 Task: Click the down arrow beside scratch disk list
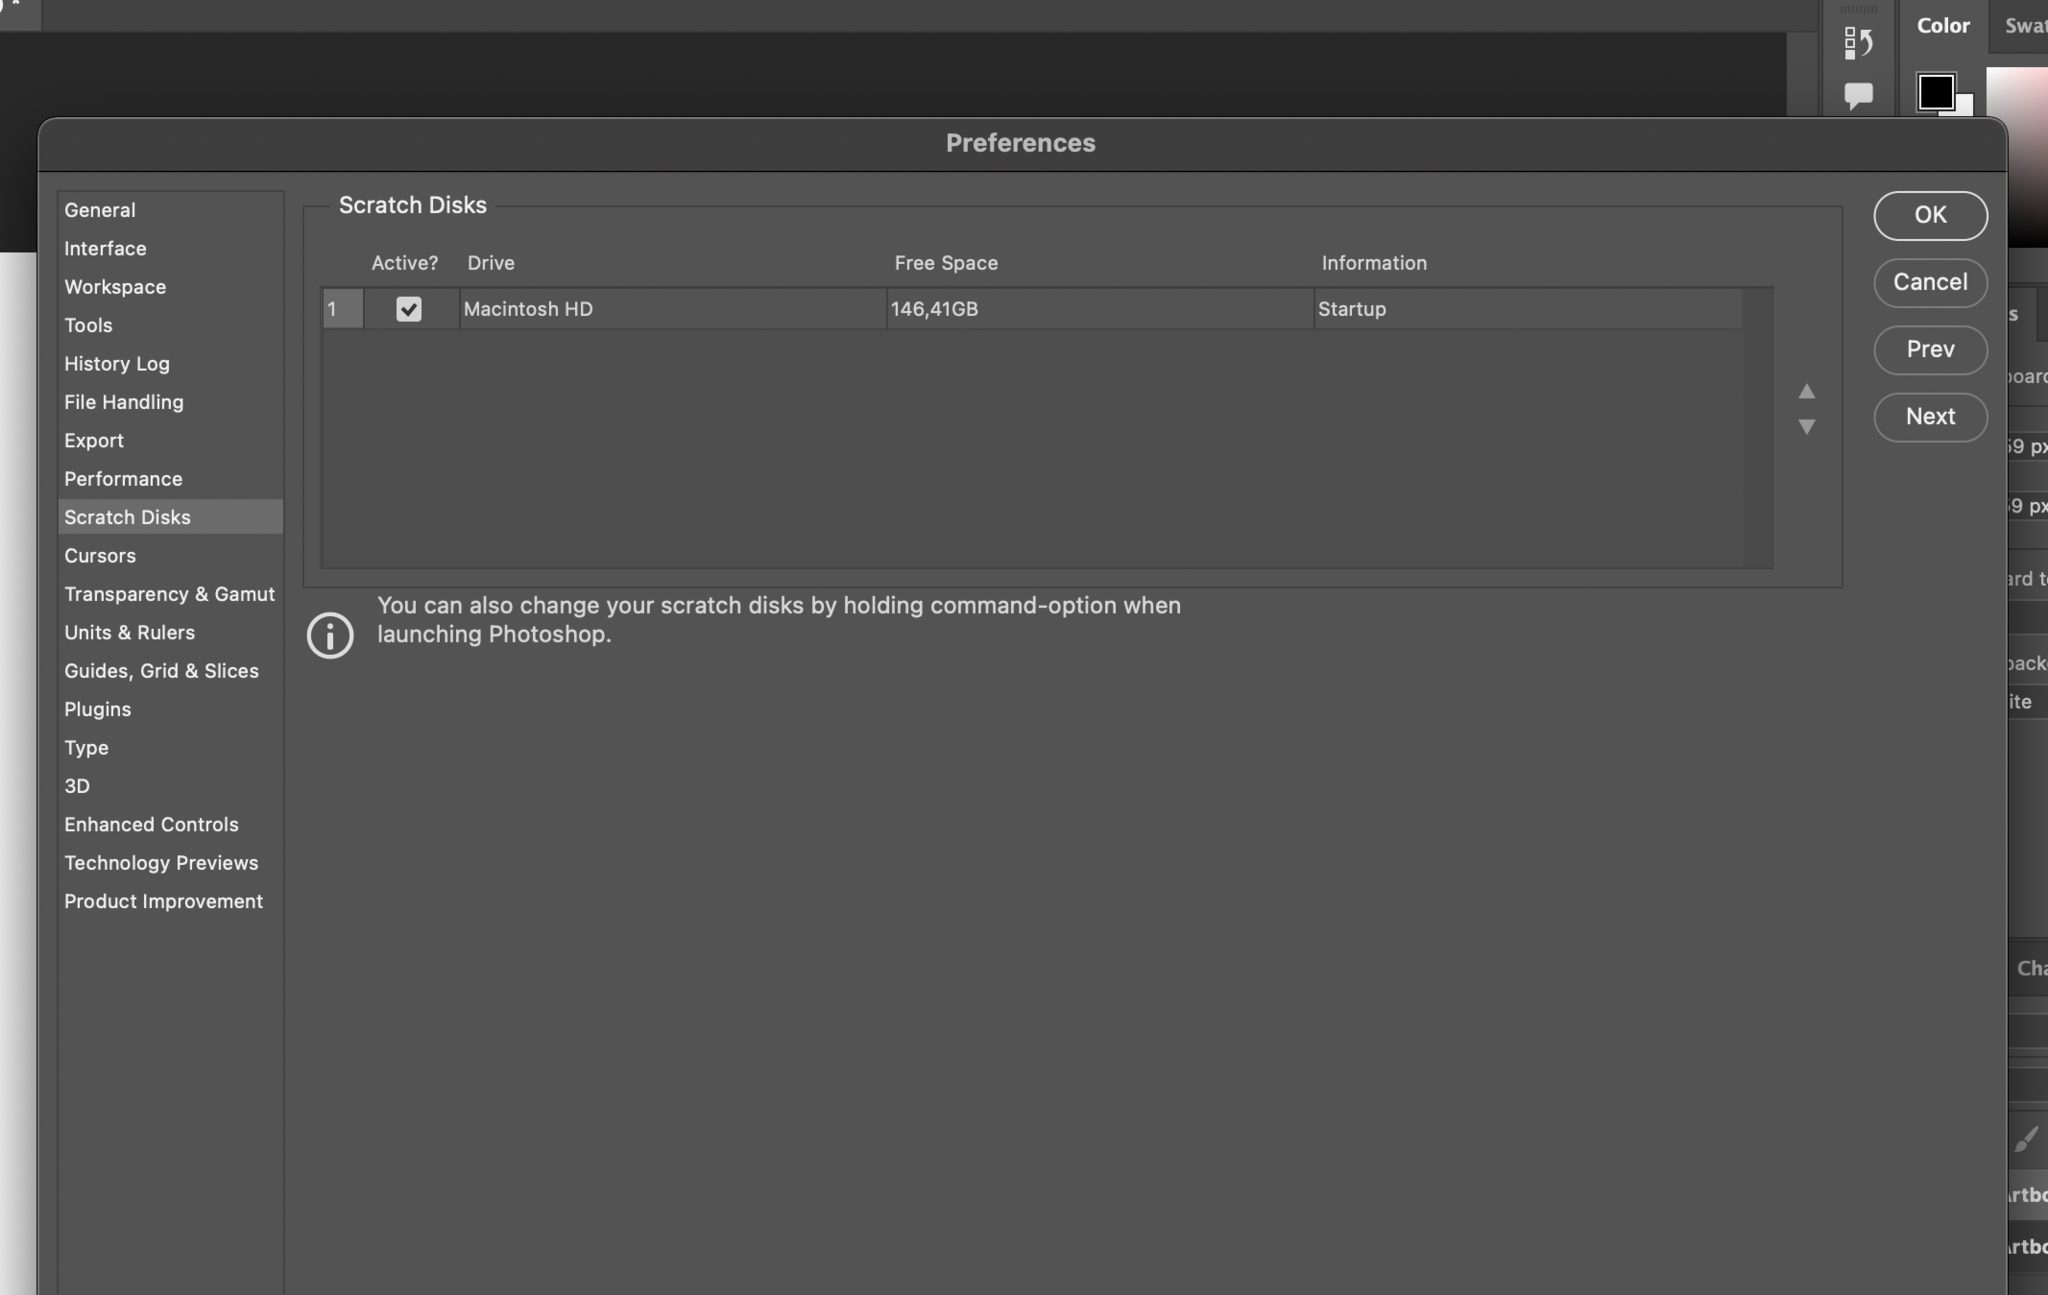[x=1806, y=428]
